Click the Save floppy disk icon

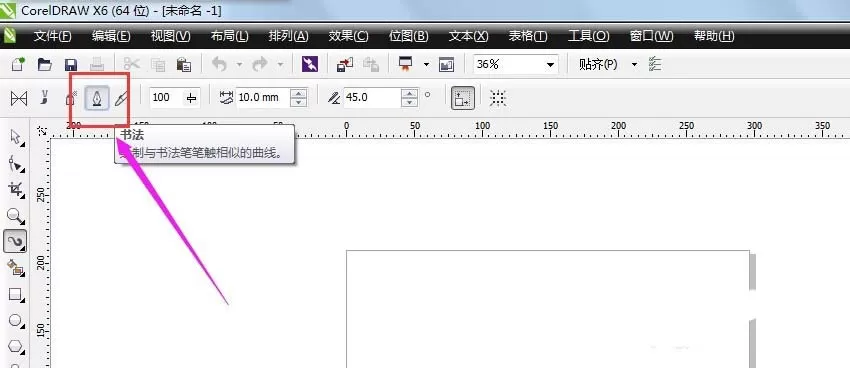70,65
